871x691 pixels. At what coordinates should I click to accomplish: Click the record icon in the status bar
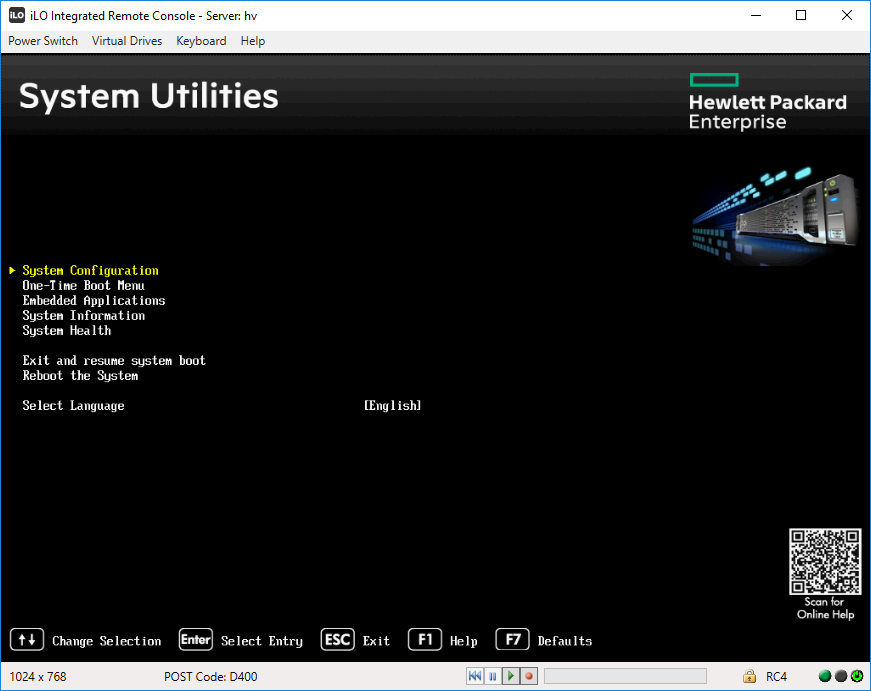pyautogui.click(x=528, y=676)
